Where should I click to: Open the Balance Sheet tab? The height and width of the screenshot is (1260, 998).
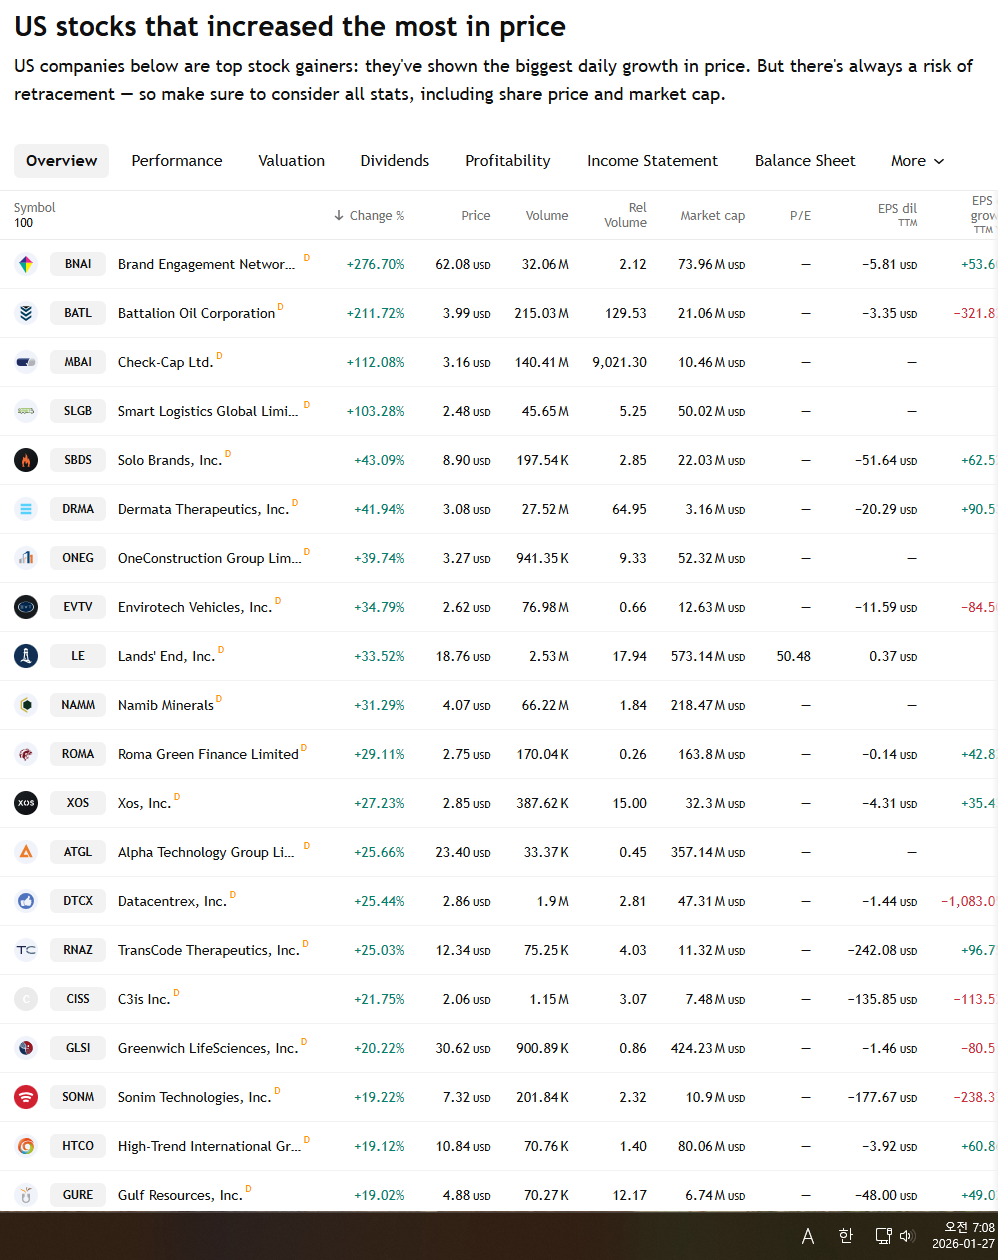[x=805, y=161]
